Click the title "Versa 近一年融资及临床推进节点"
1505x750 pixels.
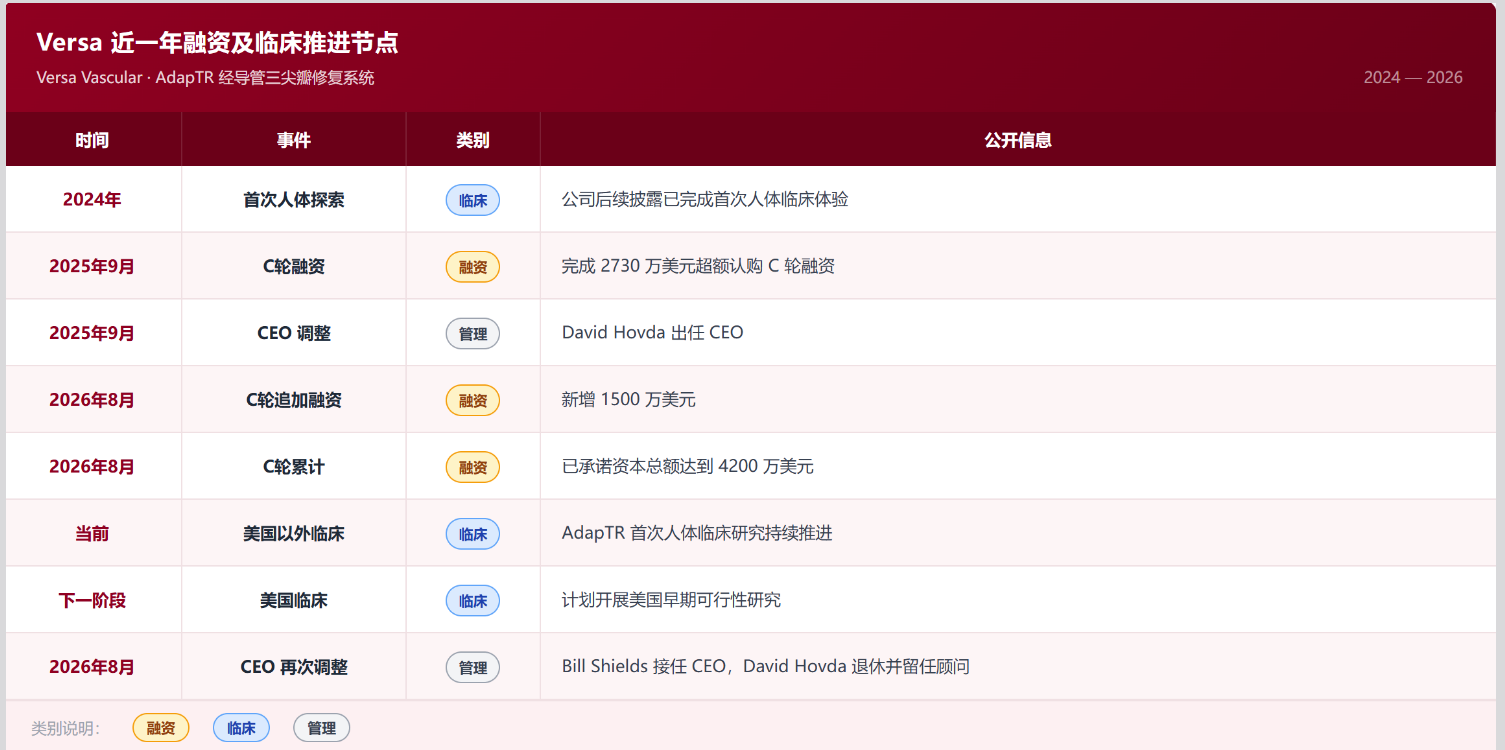[217, 43]
